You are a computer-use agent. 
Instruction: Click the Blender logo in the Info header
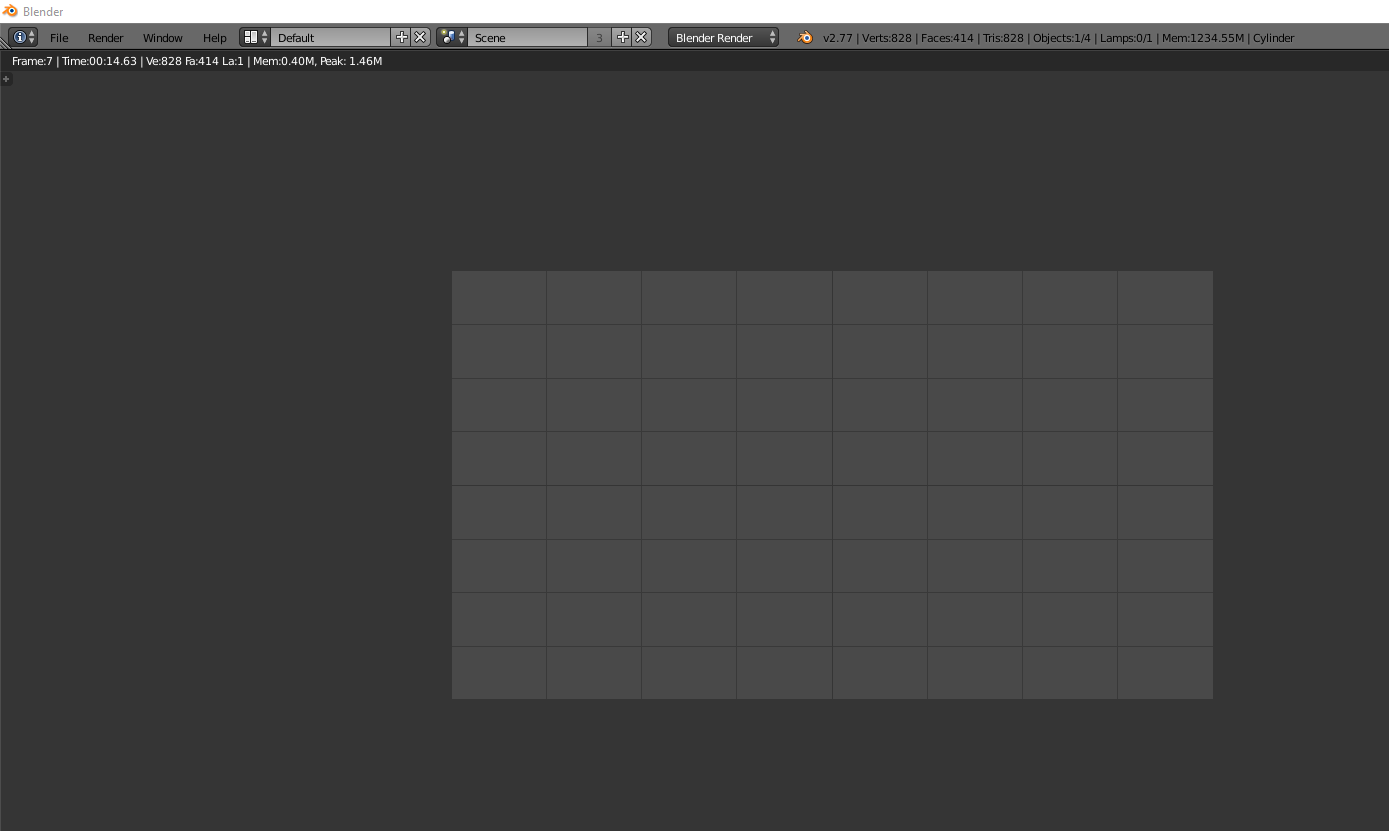click(805, 37)
